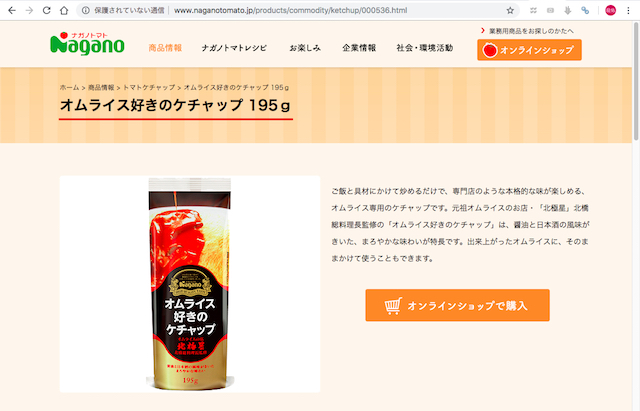
Task: Open the 社会・環境活動 navigation item
Action: click(424, 48)
